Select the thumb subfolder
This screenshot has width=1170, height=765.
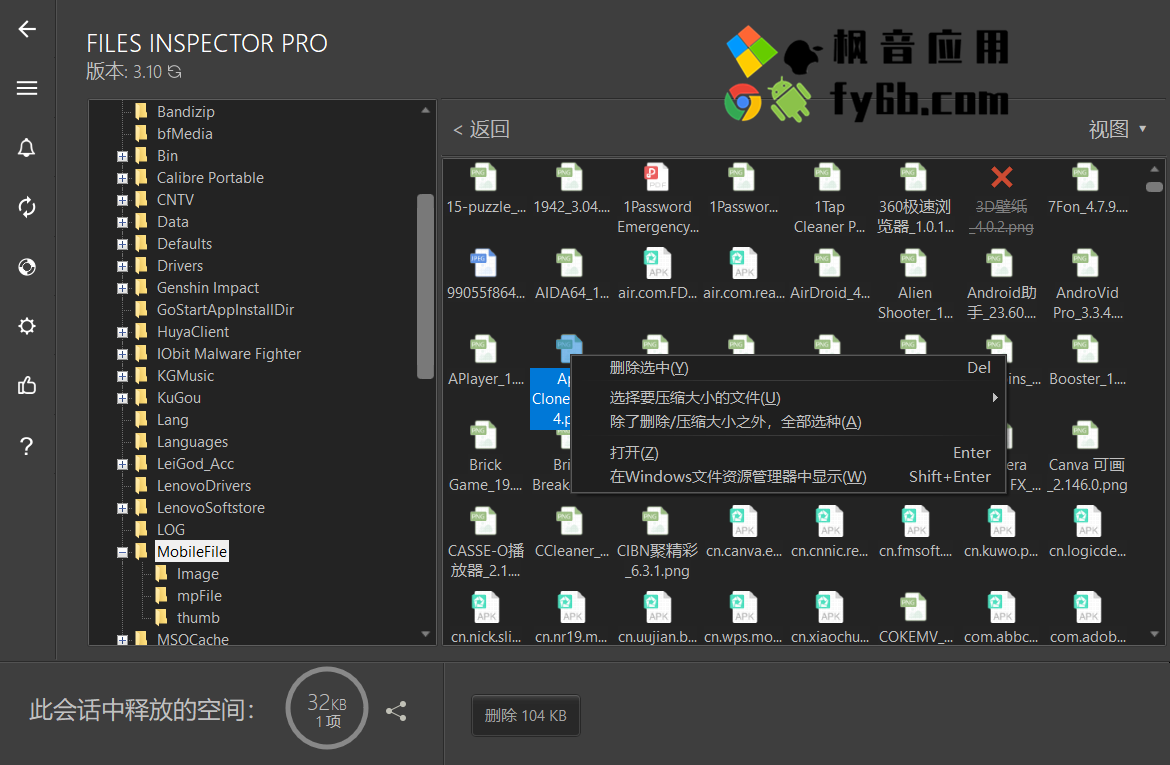pos(198,618)
